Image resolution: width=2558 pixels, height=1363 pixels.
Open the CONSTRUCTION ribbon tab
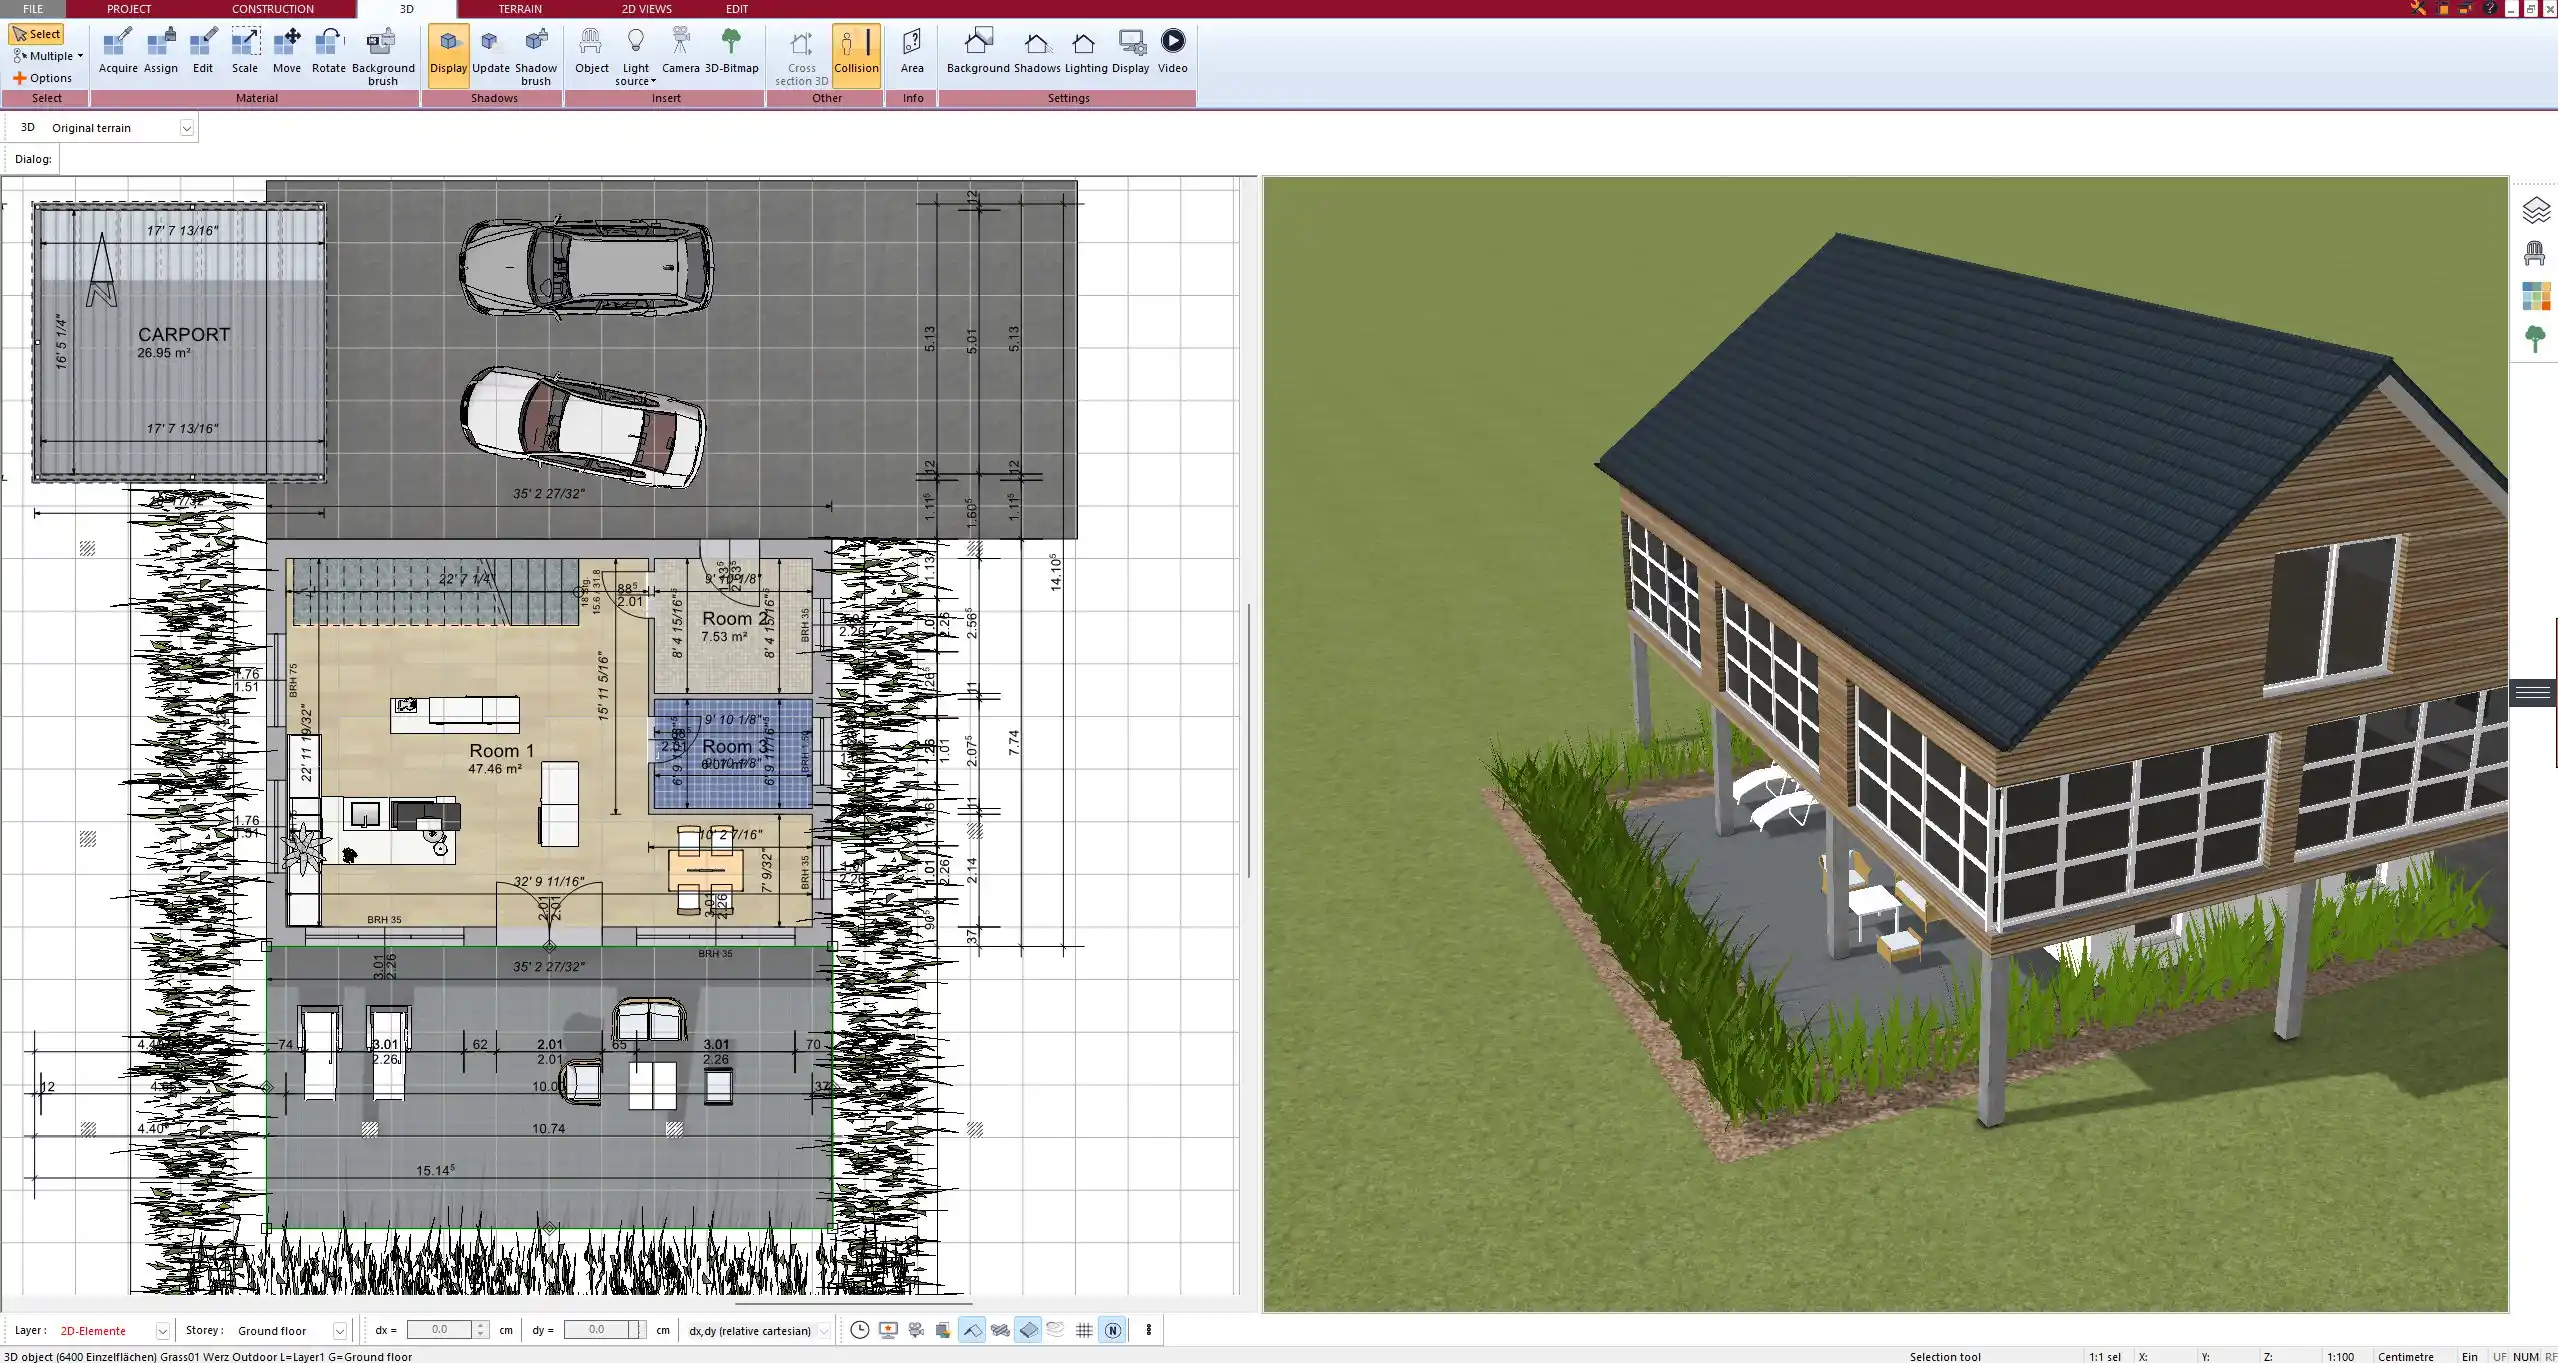tap(272, 9)
